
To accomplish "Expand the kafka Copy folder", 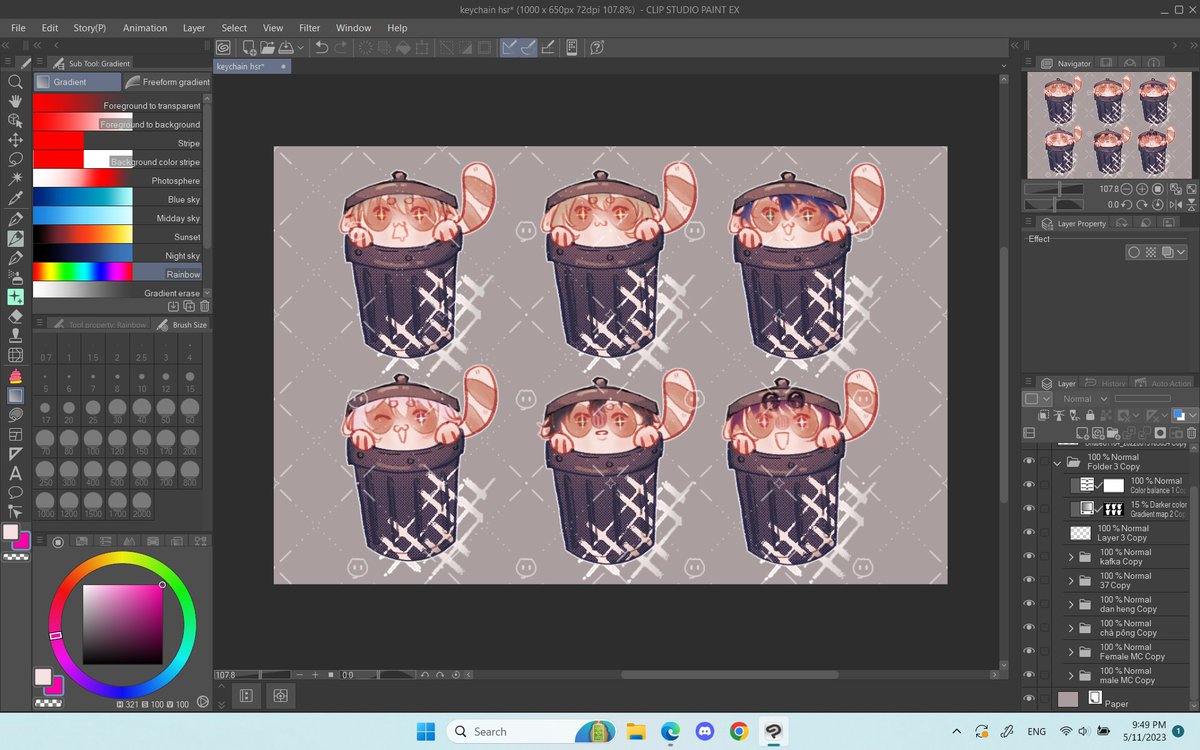I will [x=1071, y=557].
